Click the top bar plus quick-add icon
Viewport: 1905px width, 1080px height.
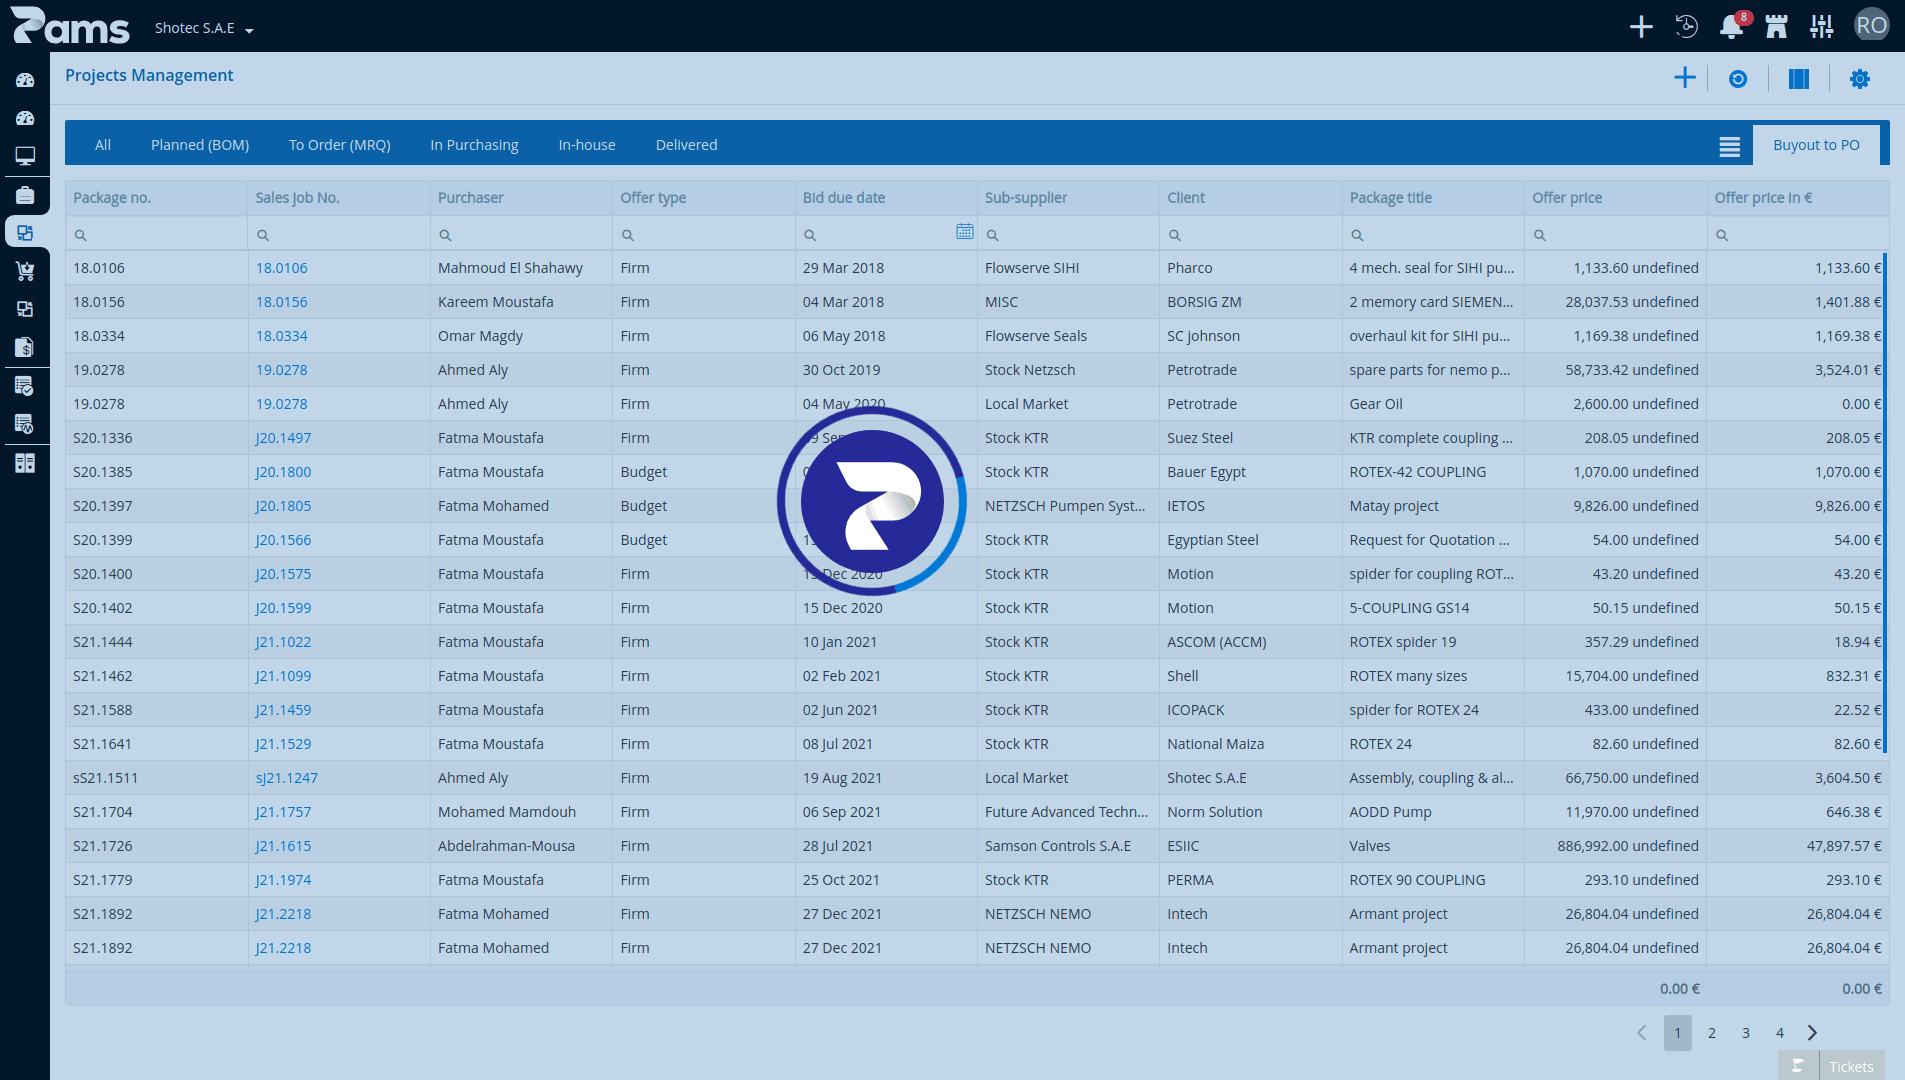click(1641, 27)
